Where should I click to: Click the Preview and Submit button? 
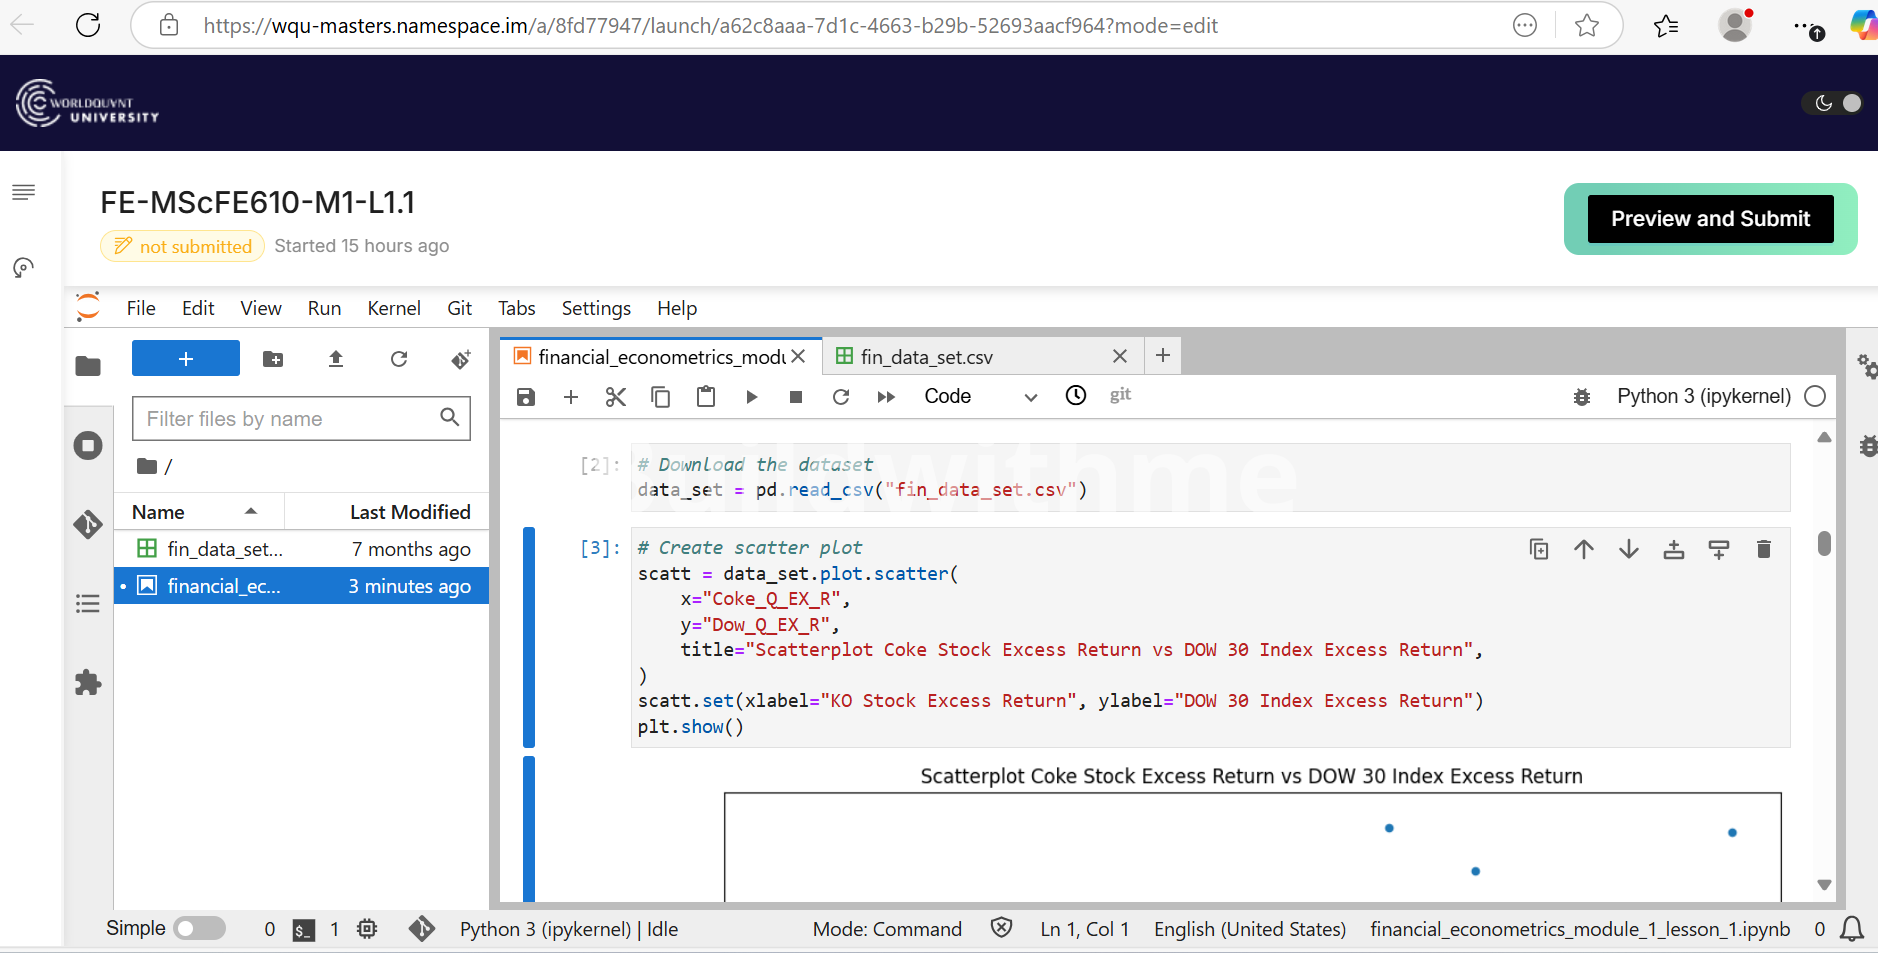[x=1710, y=219]
